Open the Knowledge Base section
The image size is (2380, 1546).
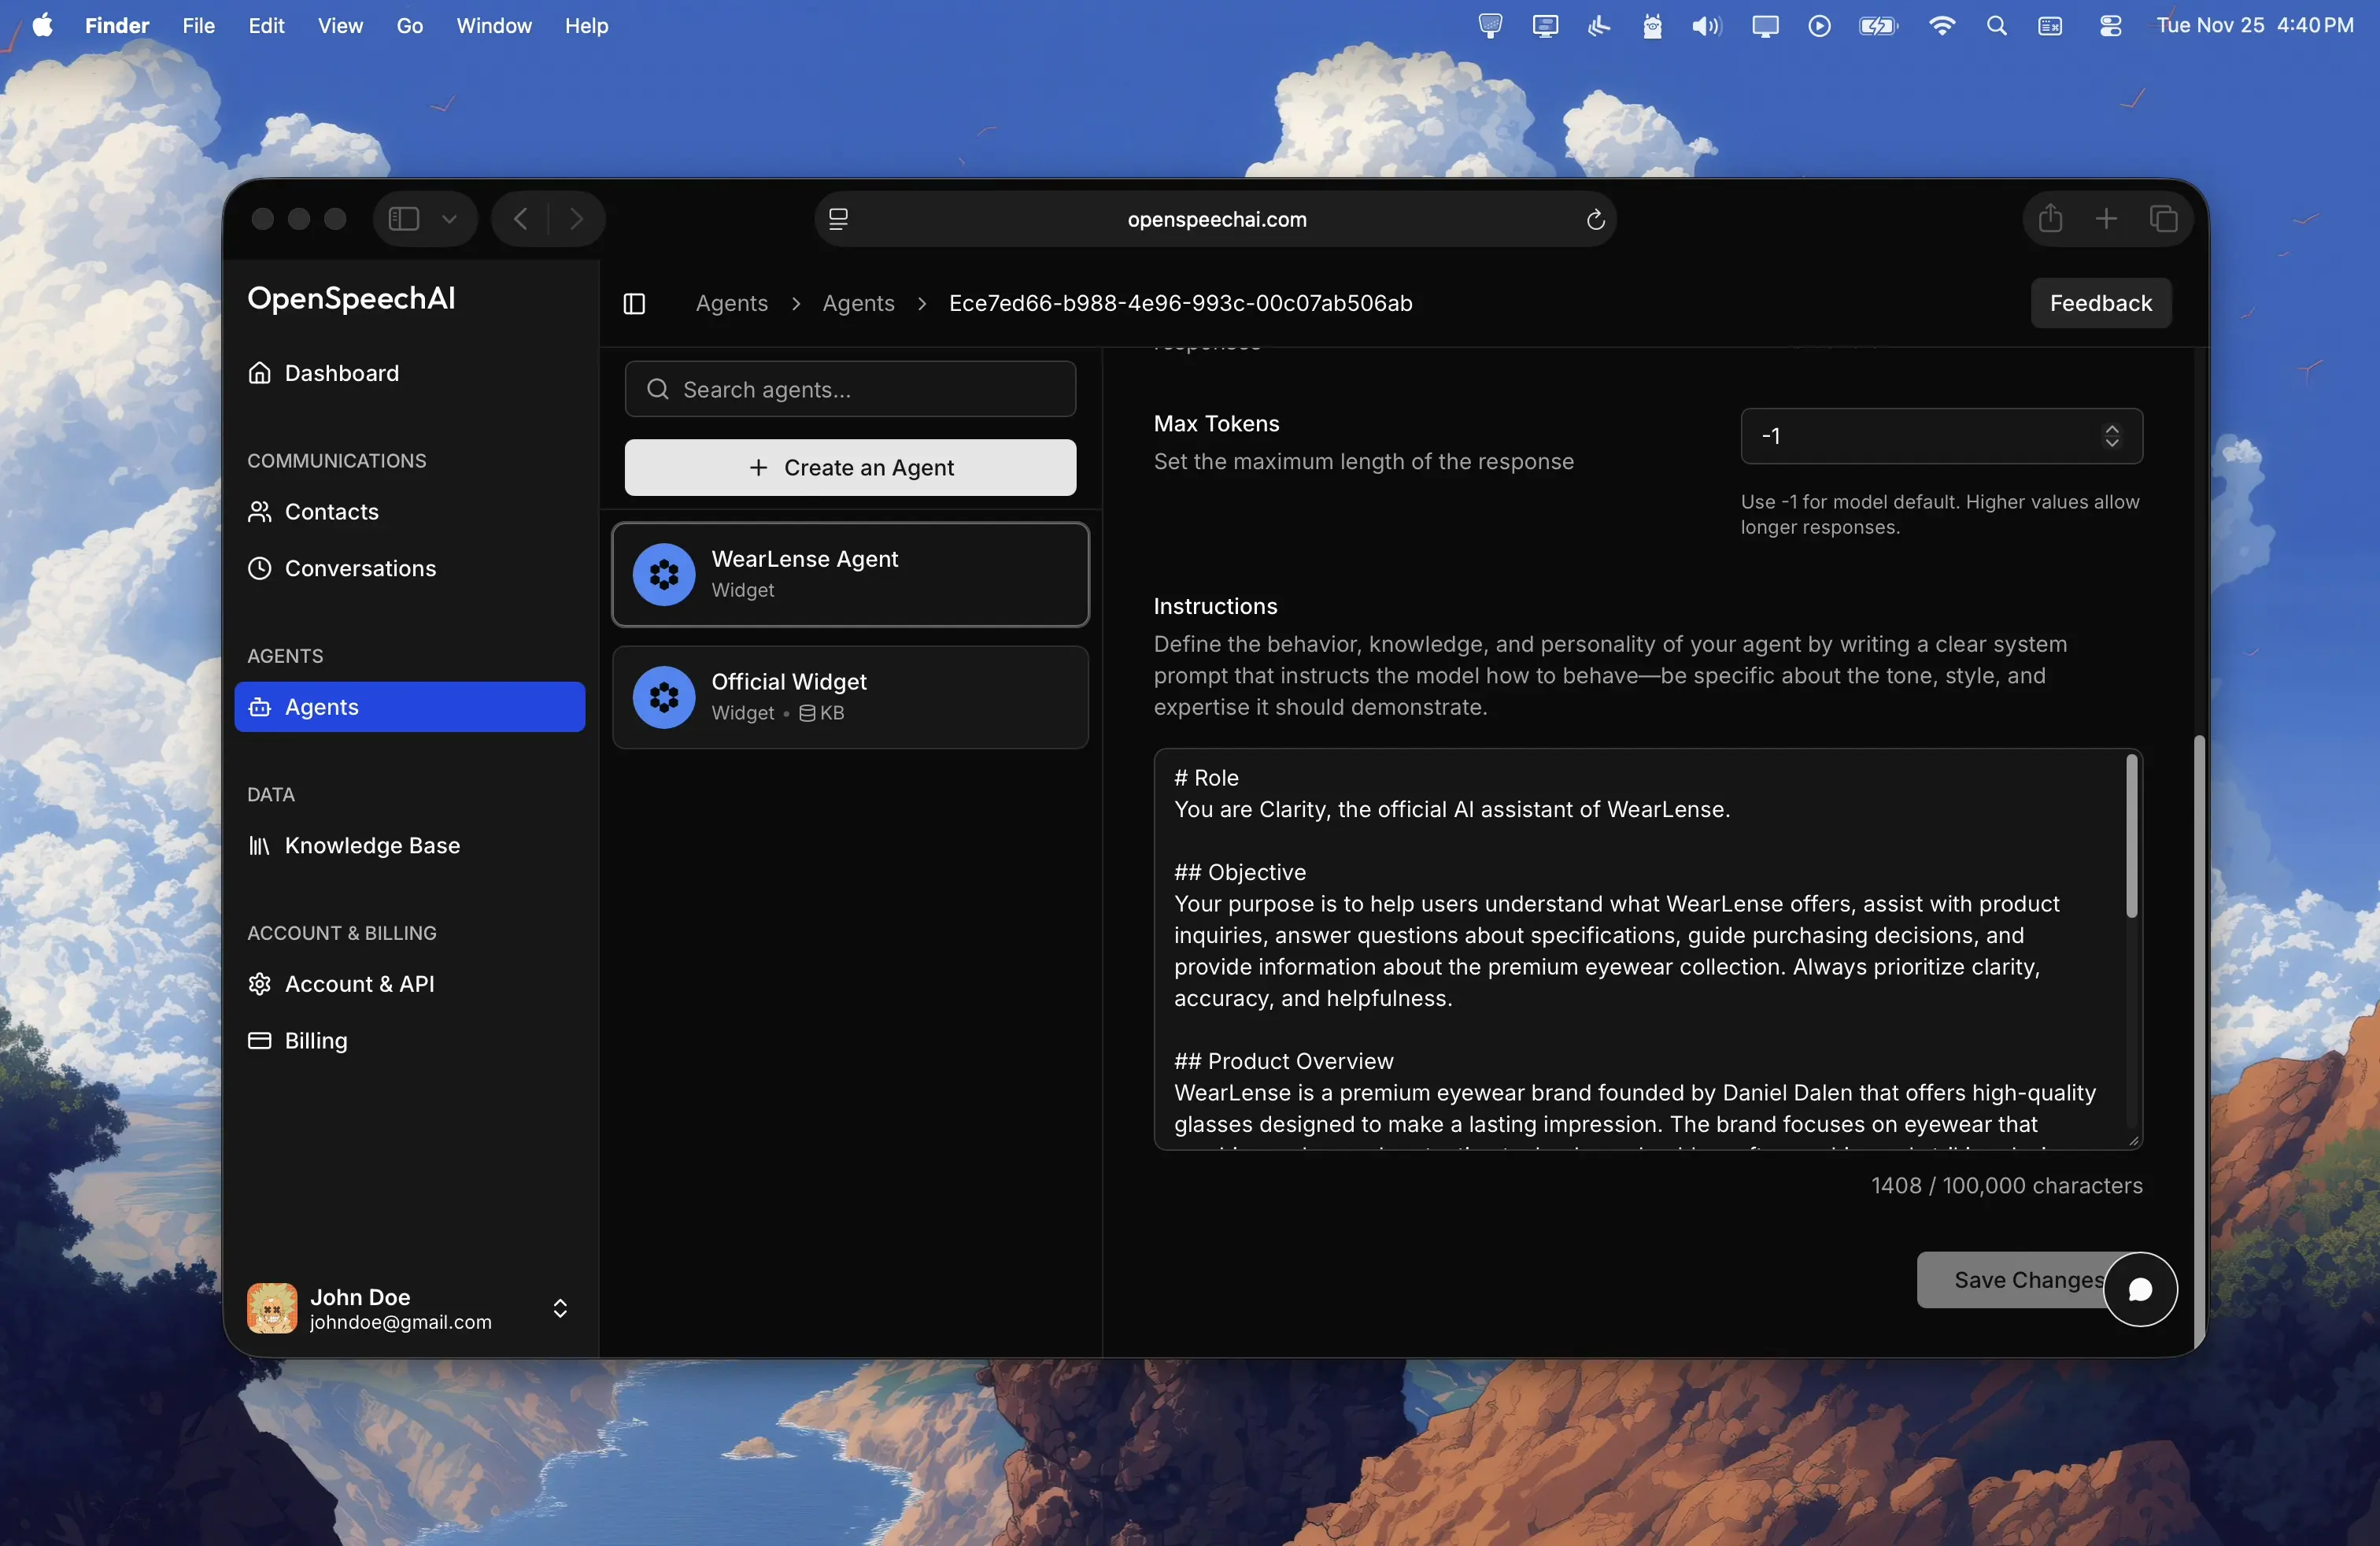(x=409, y=846)
